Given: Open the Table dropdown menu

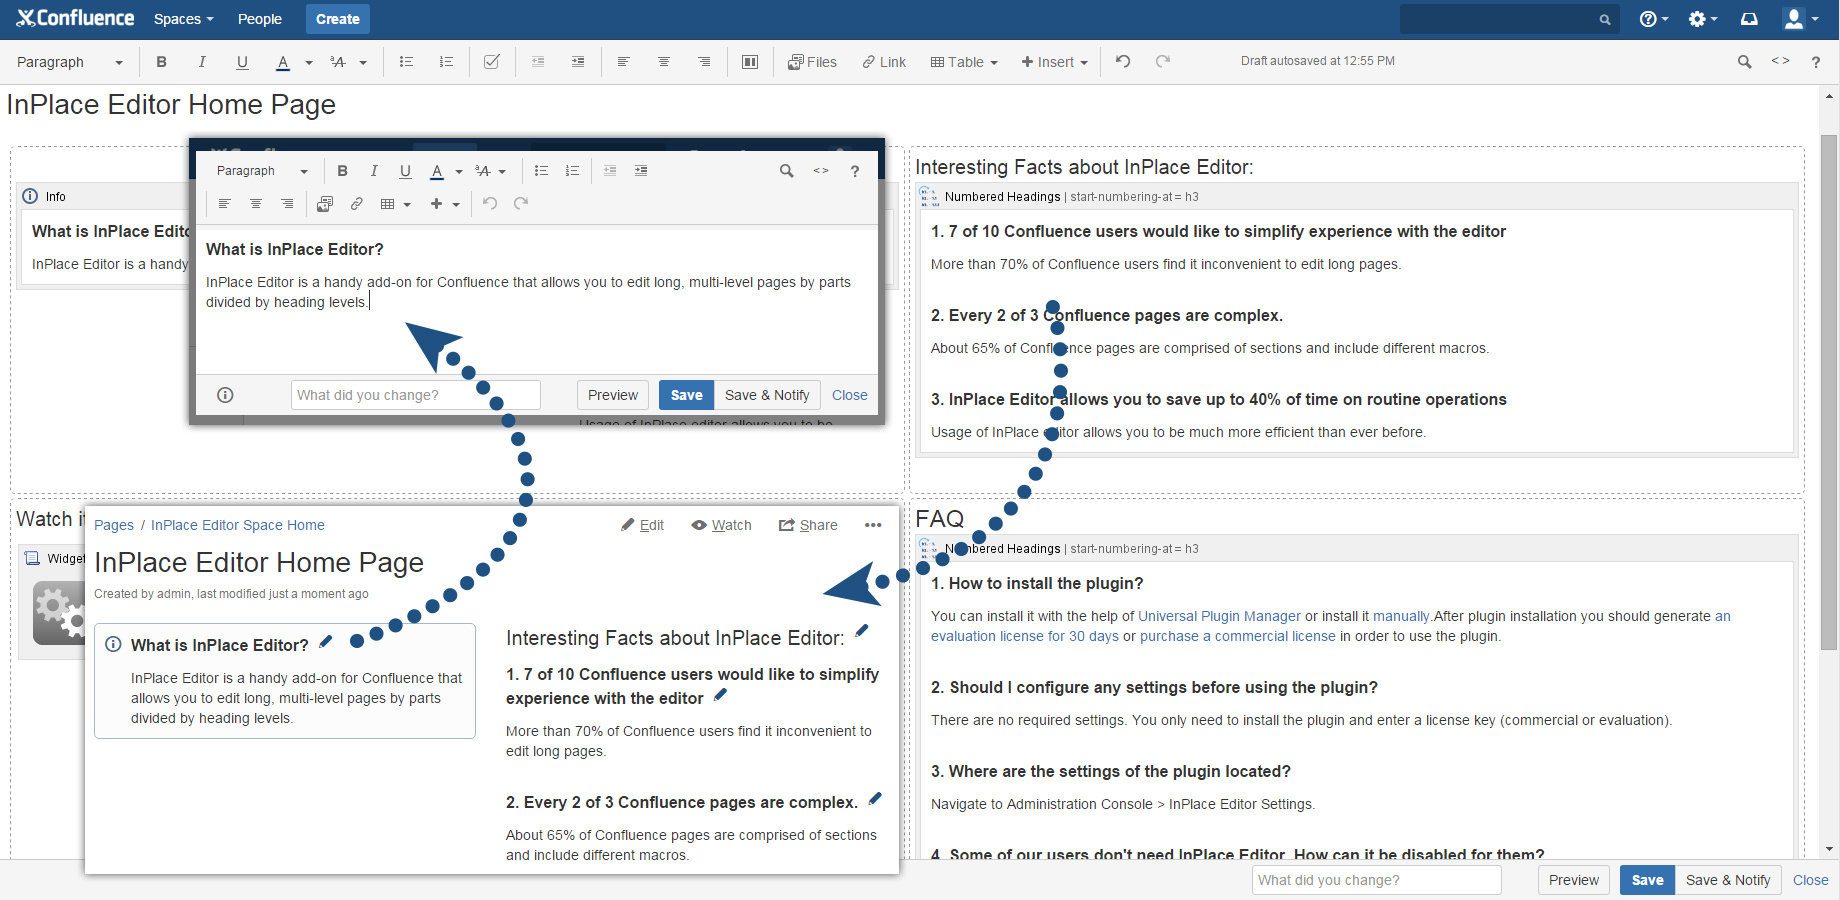Looking at the screenshot, I should click(x=964, y=62).
